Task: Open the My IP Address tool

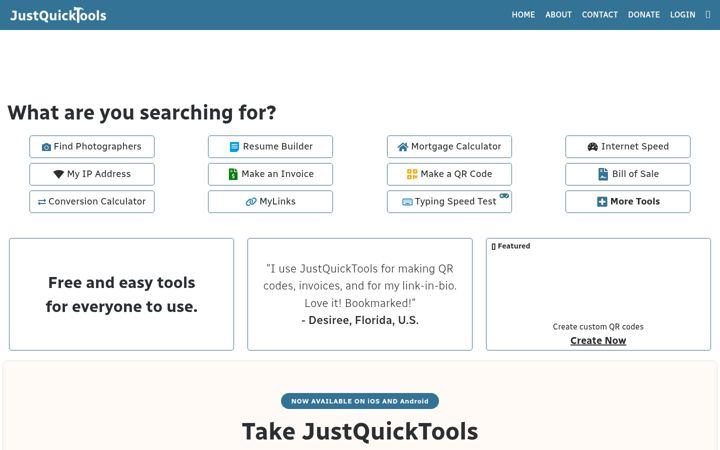Action: pos(92,174)
